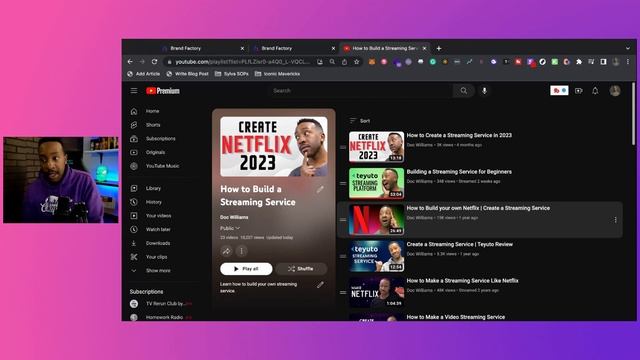Open 'How to Make a Streaming Service Like Netflix'
The height and width of the screenshot is (360, 640).
point(462,281)
